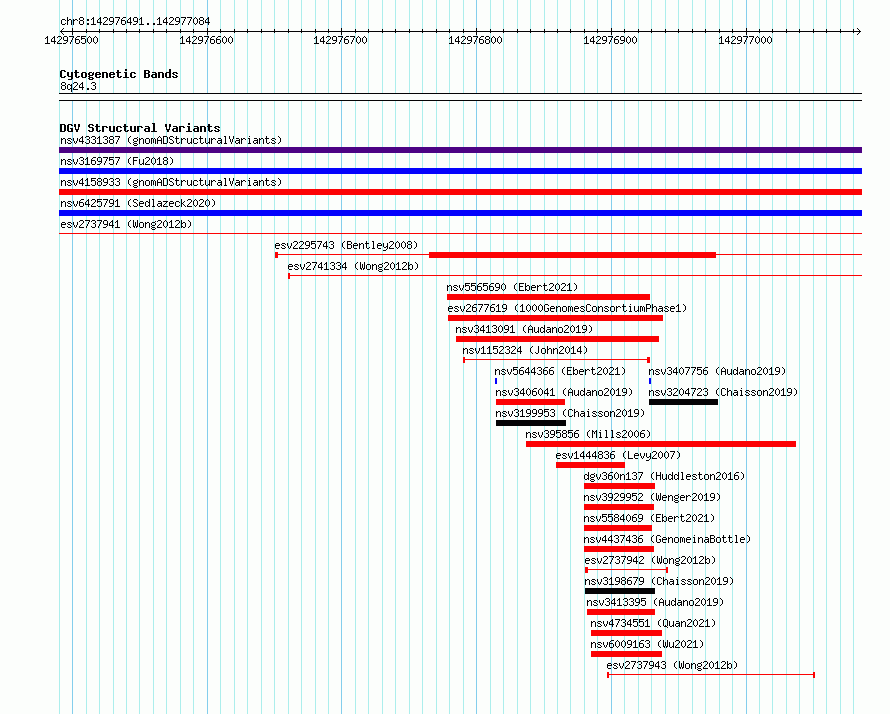Open nsv3407756 (Audano2019) label
This screenshot has height=714, width=890.
point(717,371)
